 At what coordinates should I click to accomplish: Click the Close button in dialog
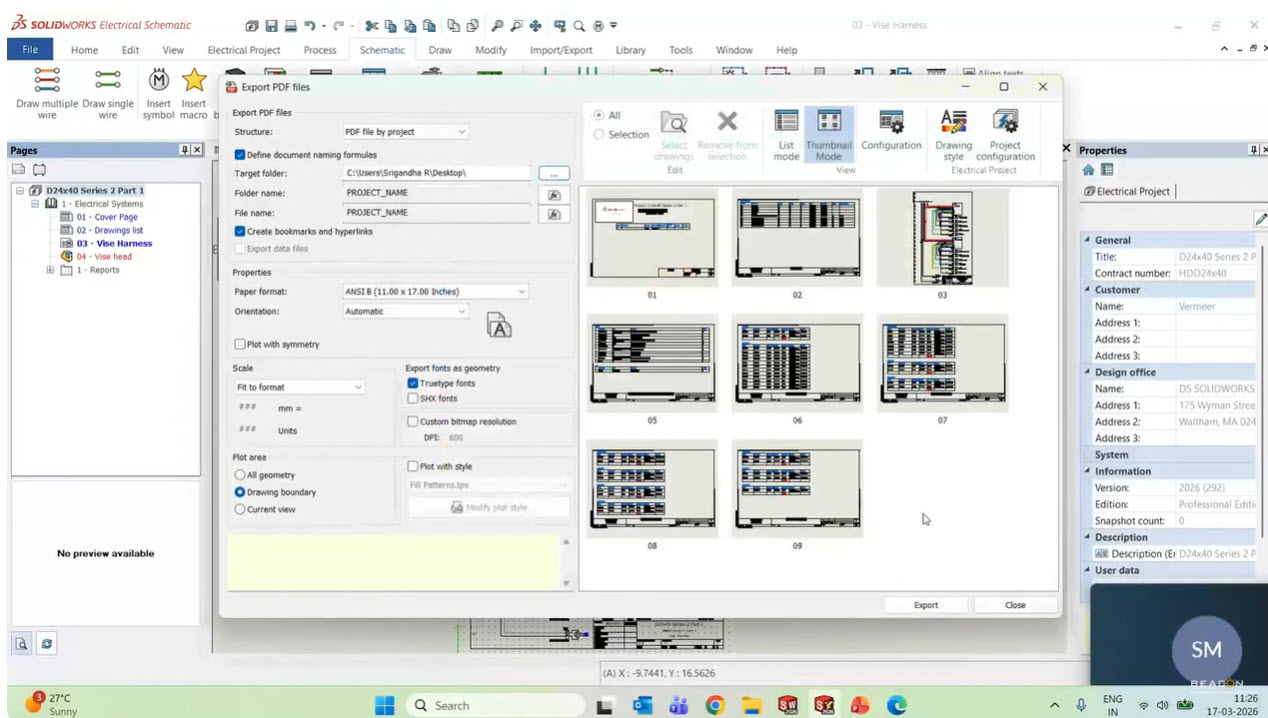(x=1015, y=605)
